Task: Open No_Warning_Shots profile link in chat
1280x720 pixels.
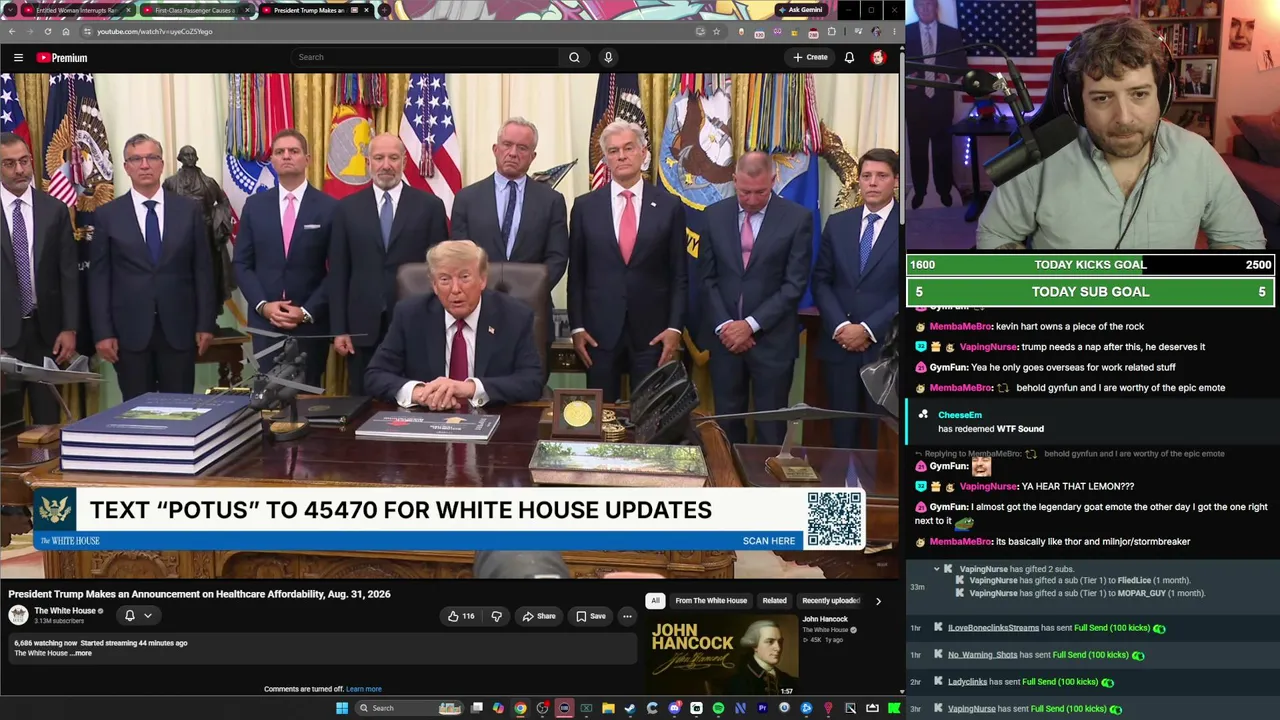Action: [x=982, y=655]
